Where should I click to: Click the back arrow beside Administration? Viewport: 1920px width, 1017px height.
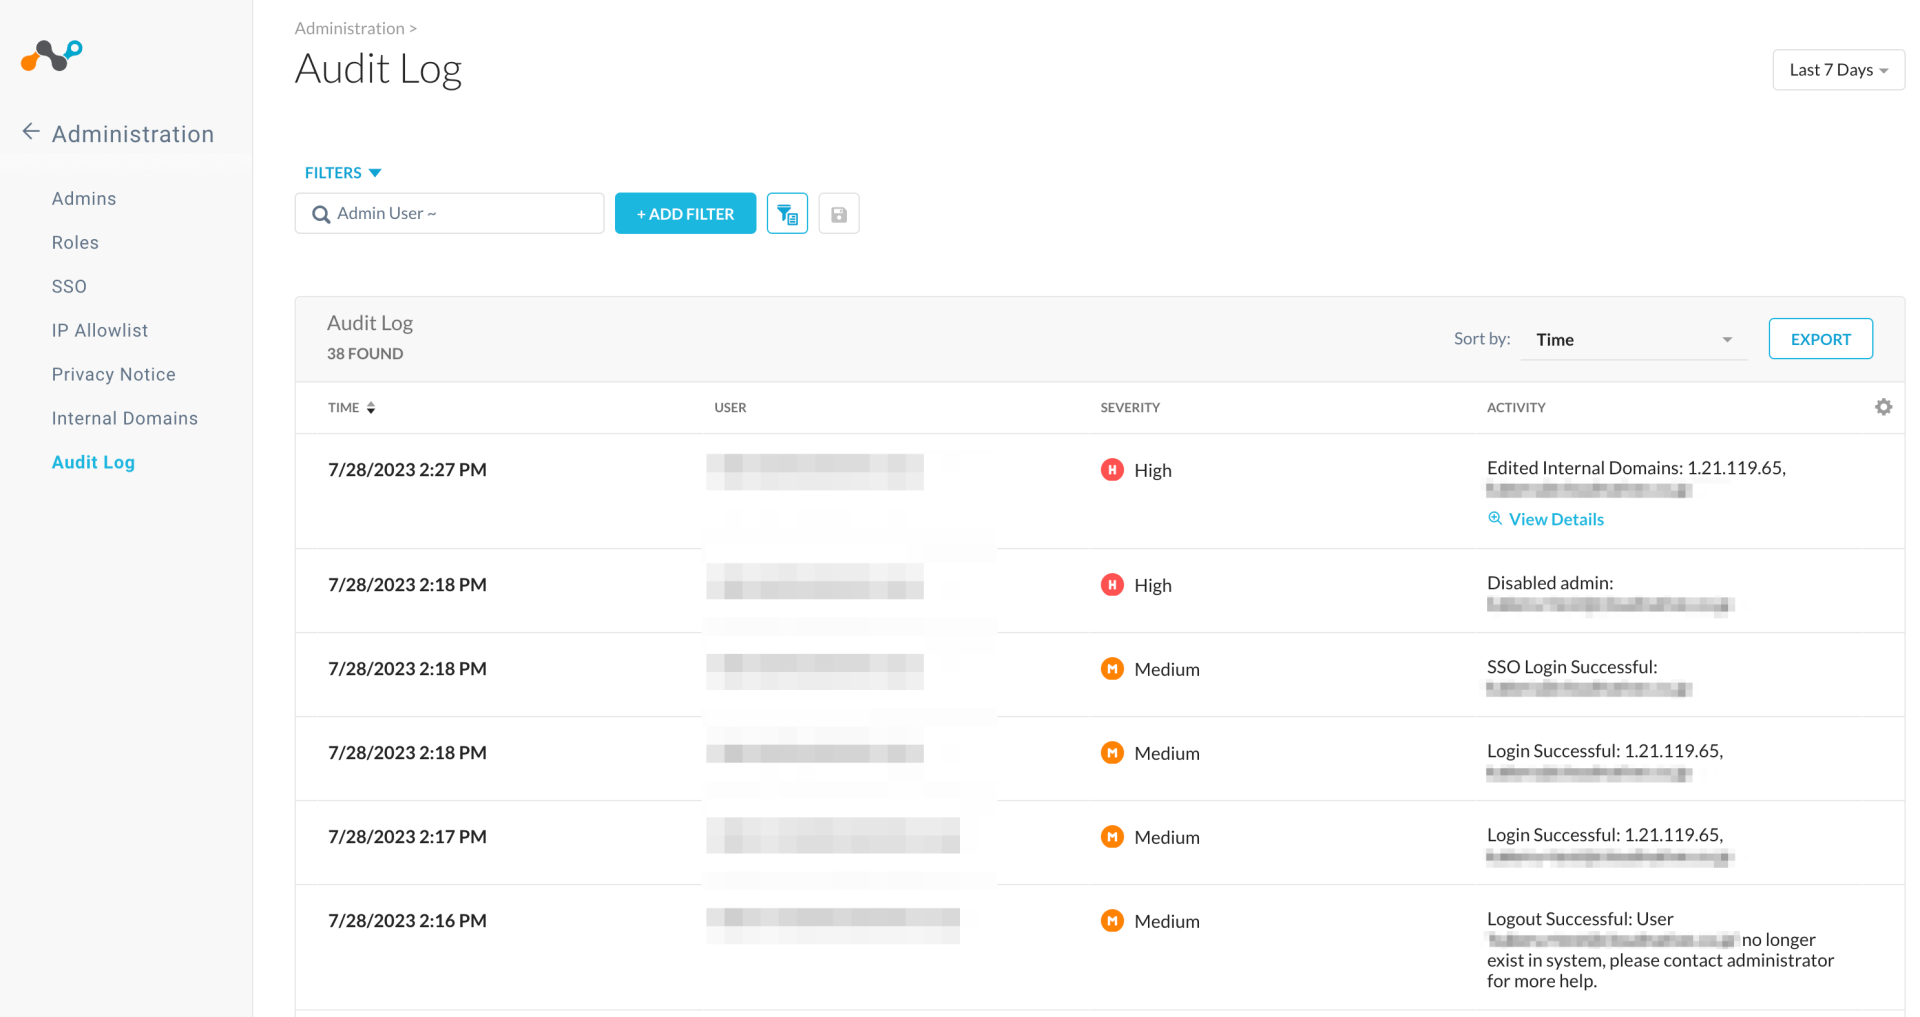click(31, 132)
